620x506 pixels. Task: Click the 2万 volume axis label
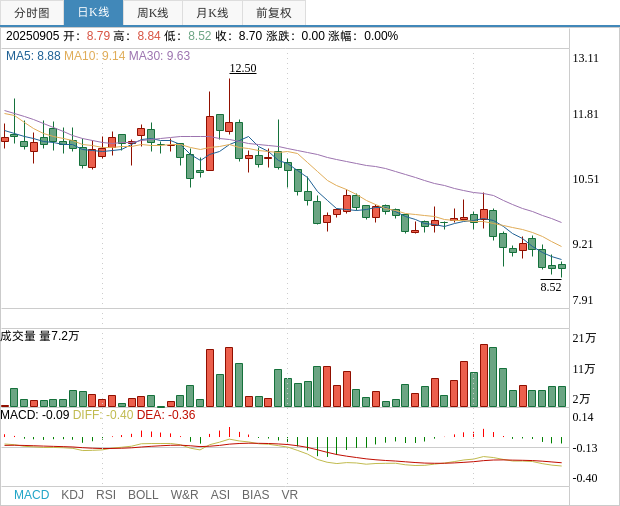click(x=581, y=399)
